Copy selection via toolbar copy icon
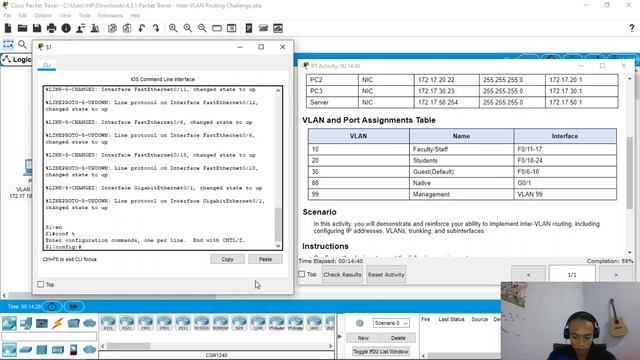Image resolution: width=640 pixels, height=360 pixels. pyautogui.click(x=112, y=28)
